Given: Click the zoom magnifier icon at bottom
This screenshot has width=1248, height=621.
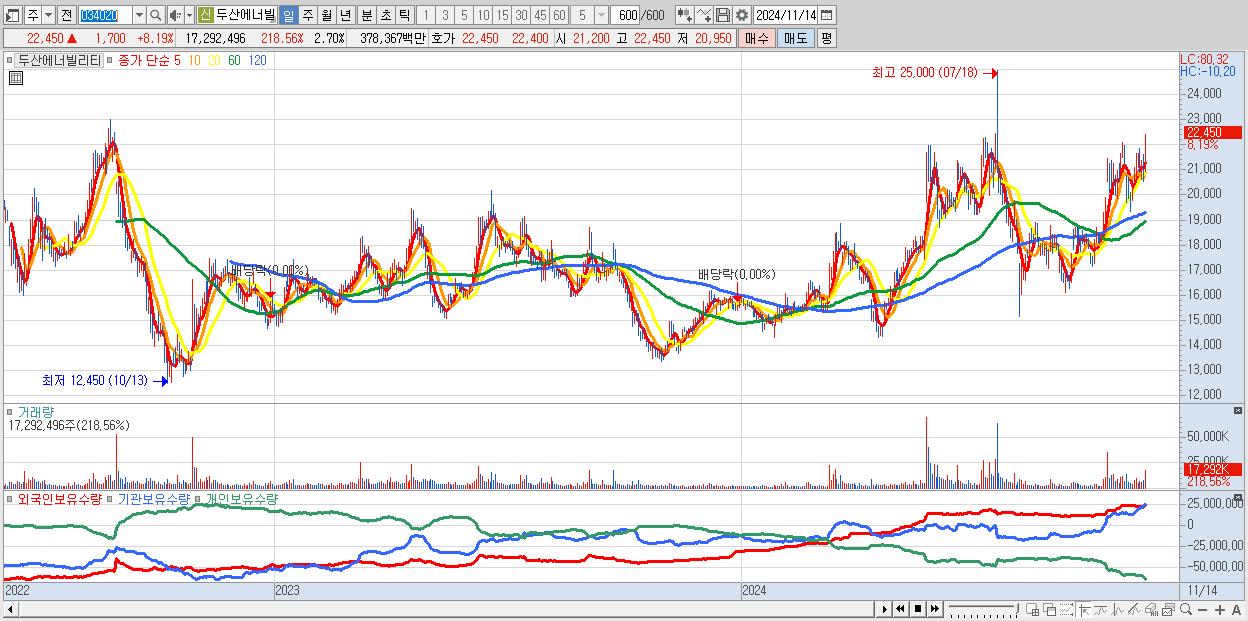Looking at the screenshot, I should tap(1185, 609).
